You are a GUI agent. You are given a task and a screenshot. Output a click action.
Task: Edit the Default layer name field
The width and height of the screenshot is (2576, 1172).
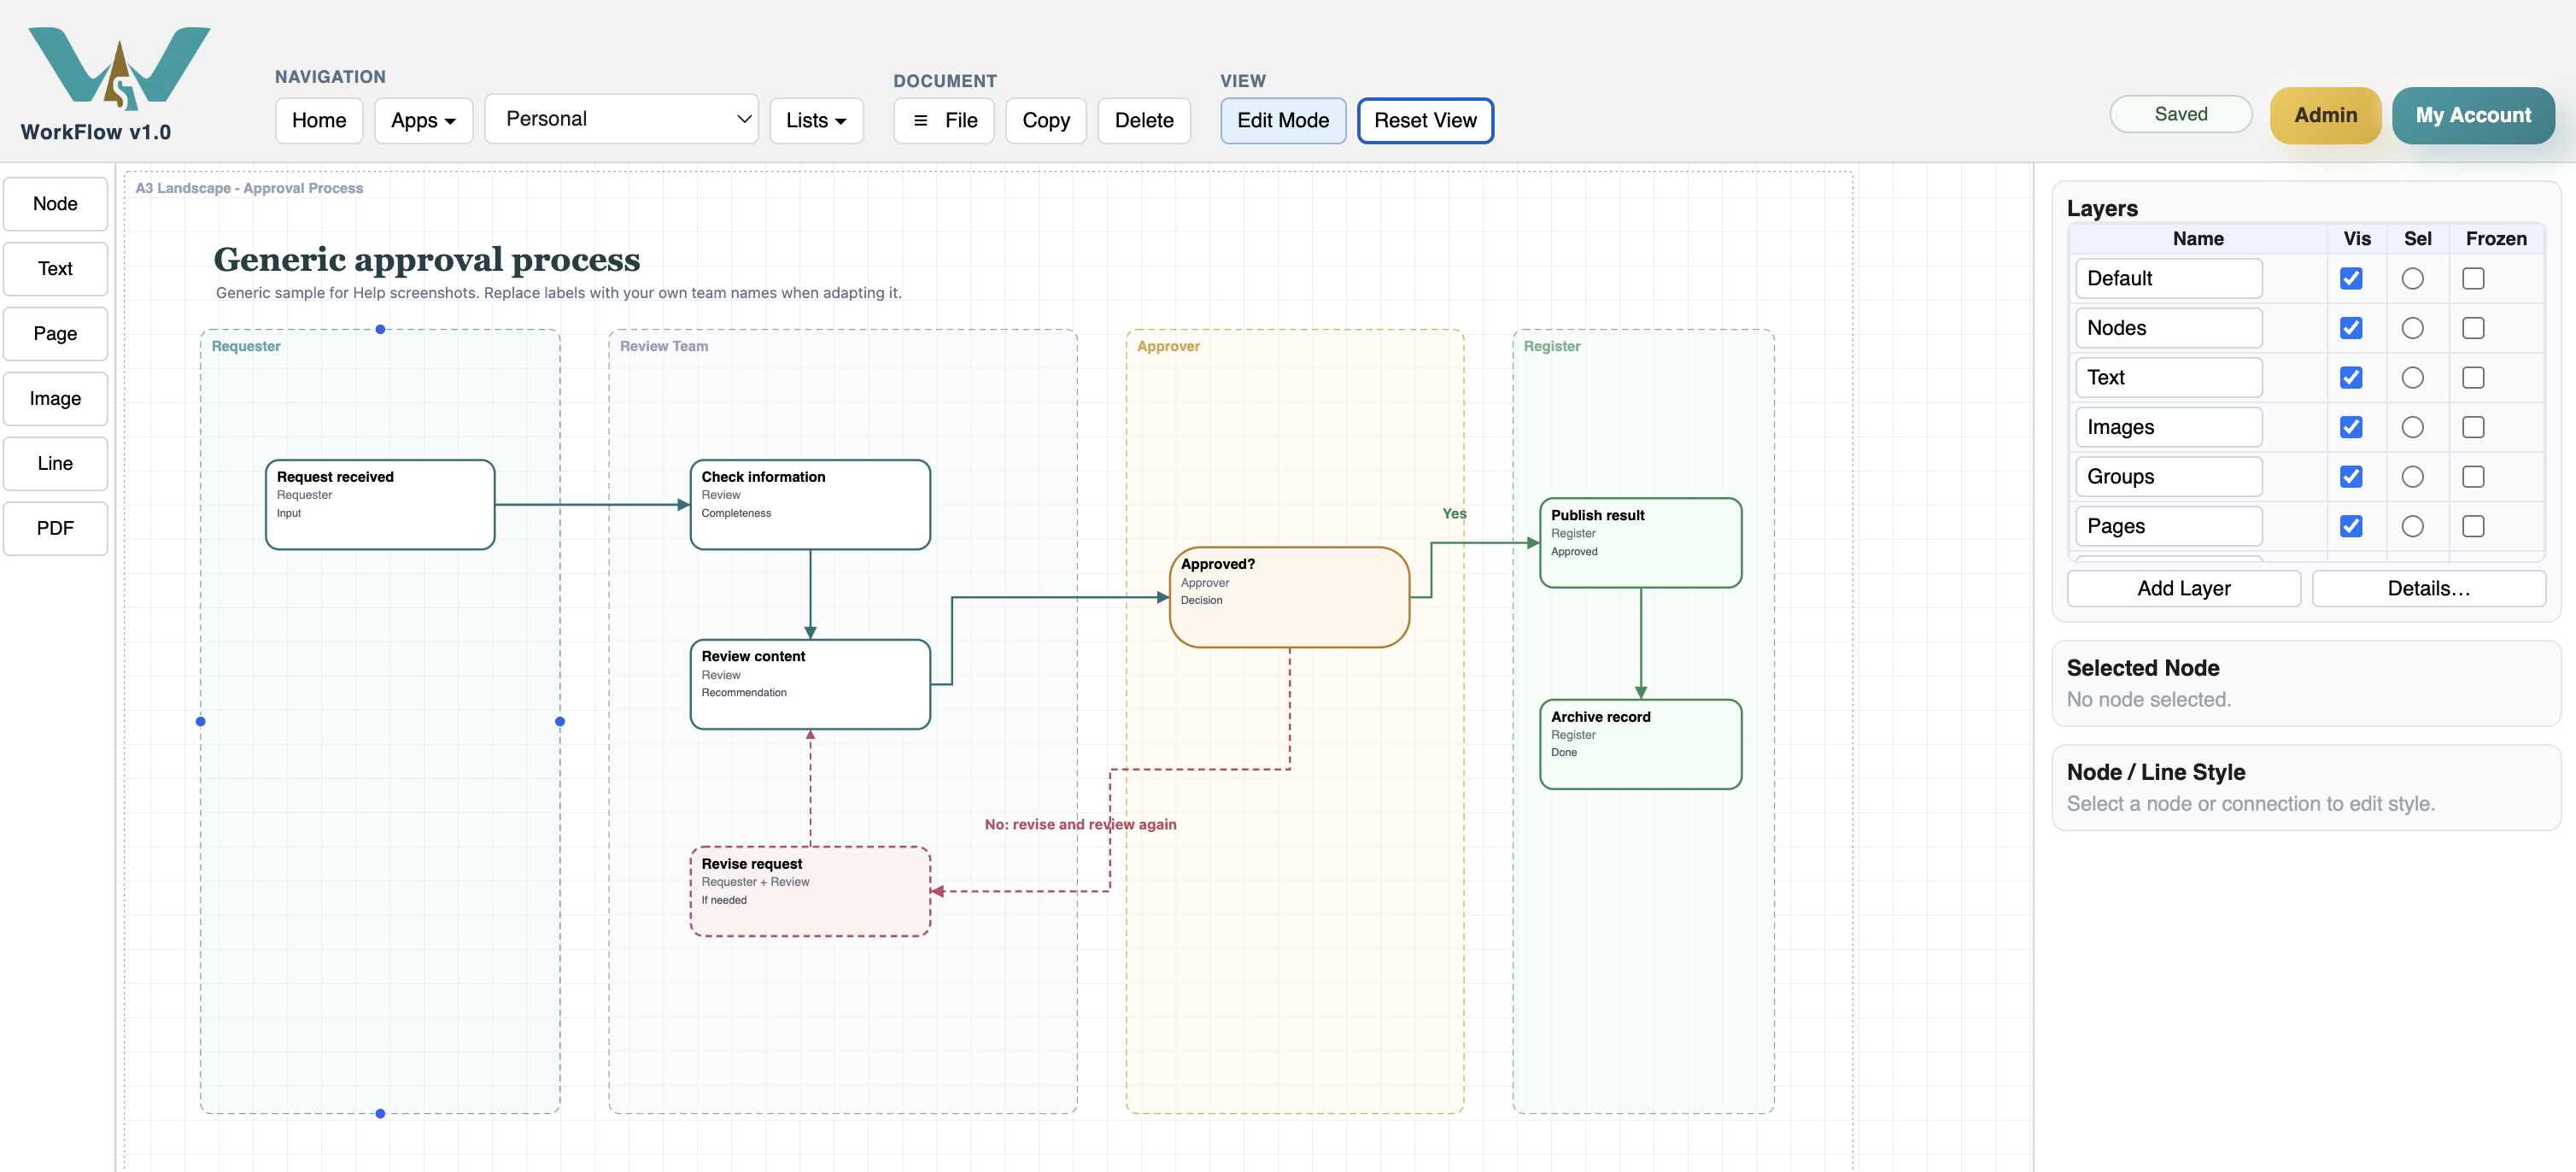point(2168,279)
